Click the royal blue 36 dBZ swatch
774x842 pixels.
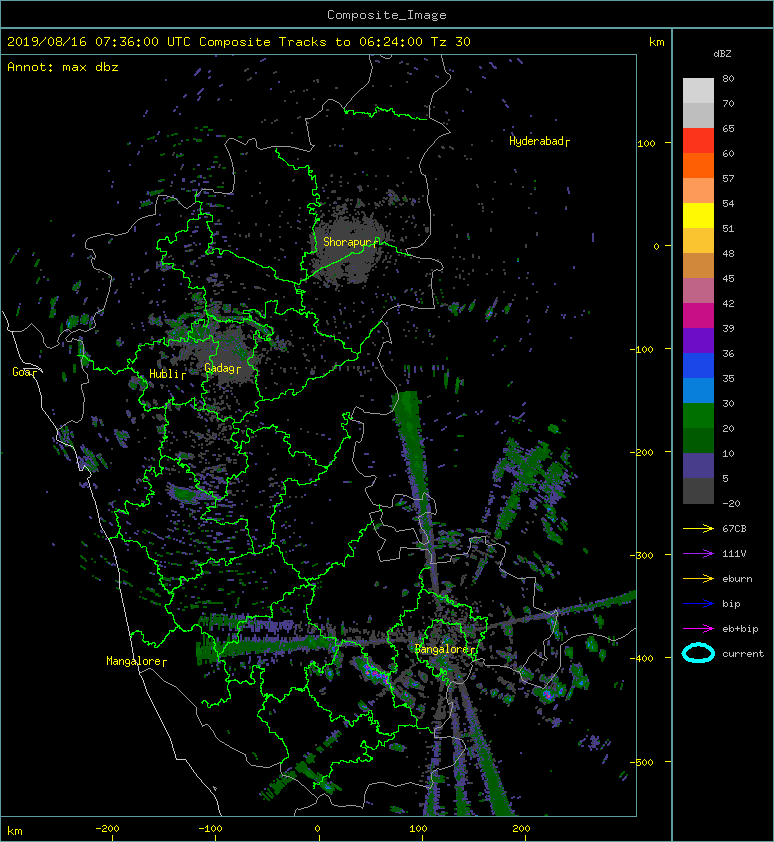coord(698,365)
